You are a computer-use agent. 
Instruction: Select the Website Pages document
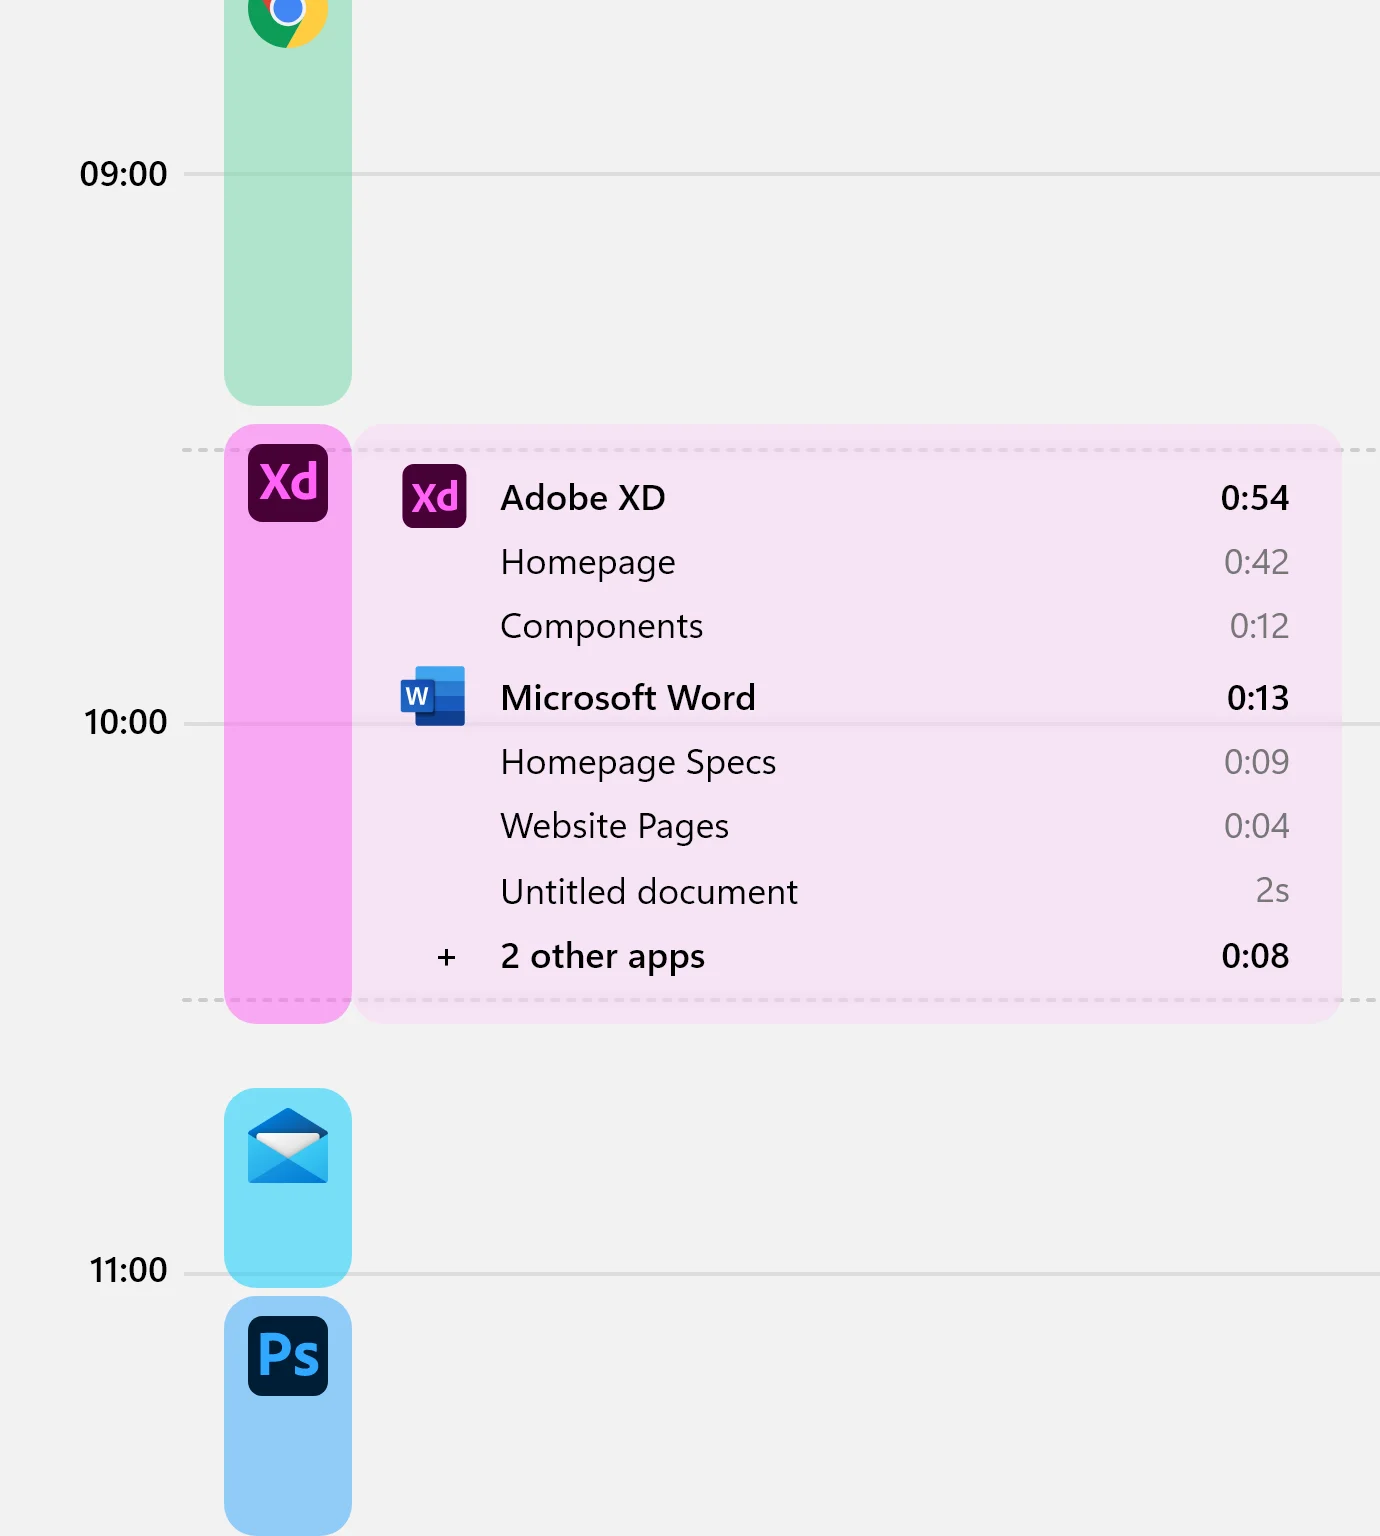point(614,826)
